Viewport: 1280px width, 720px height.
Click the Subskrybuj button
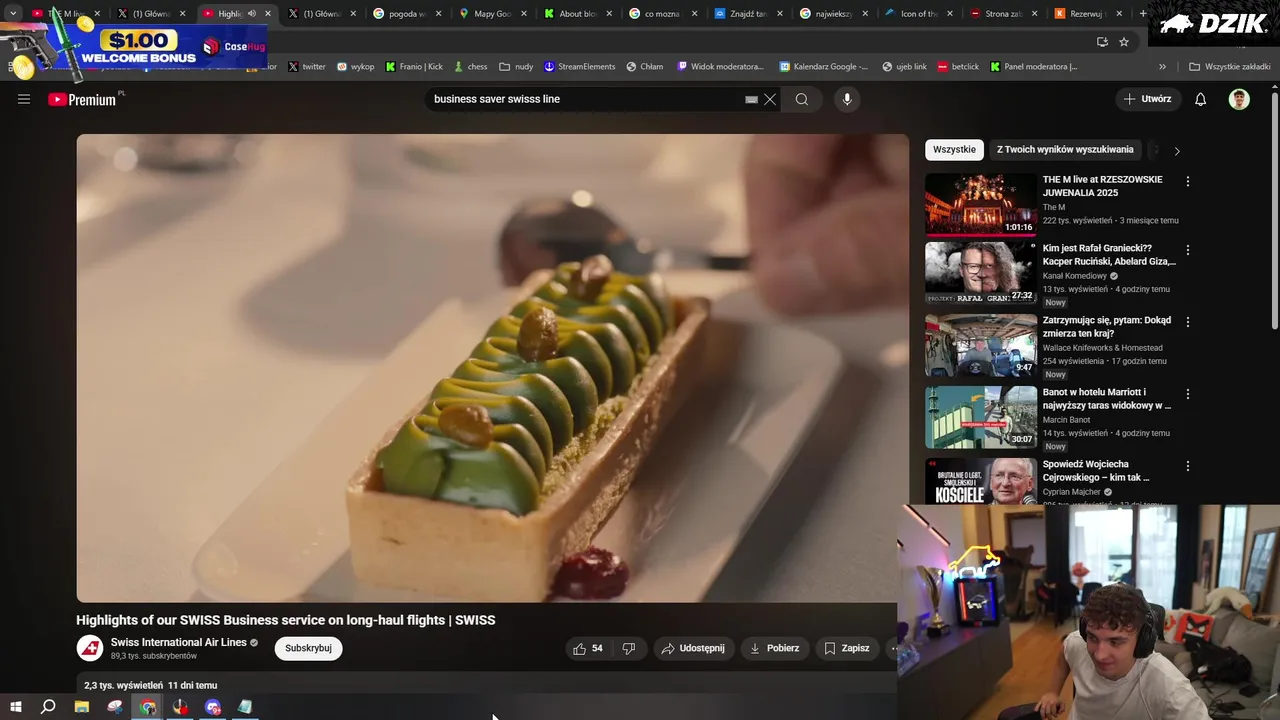pos(308,648)
